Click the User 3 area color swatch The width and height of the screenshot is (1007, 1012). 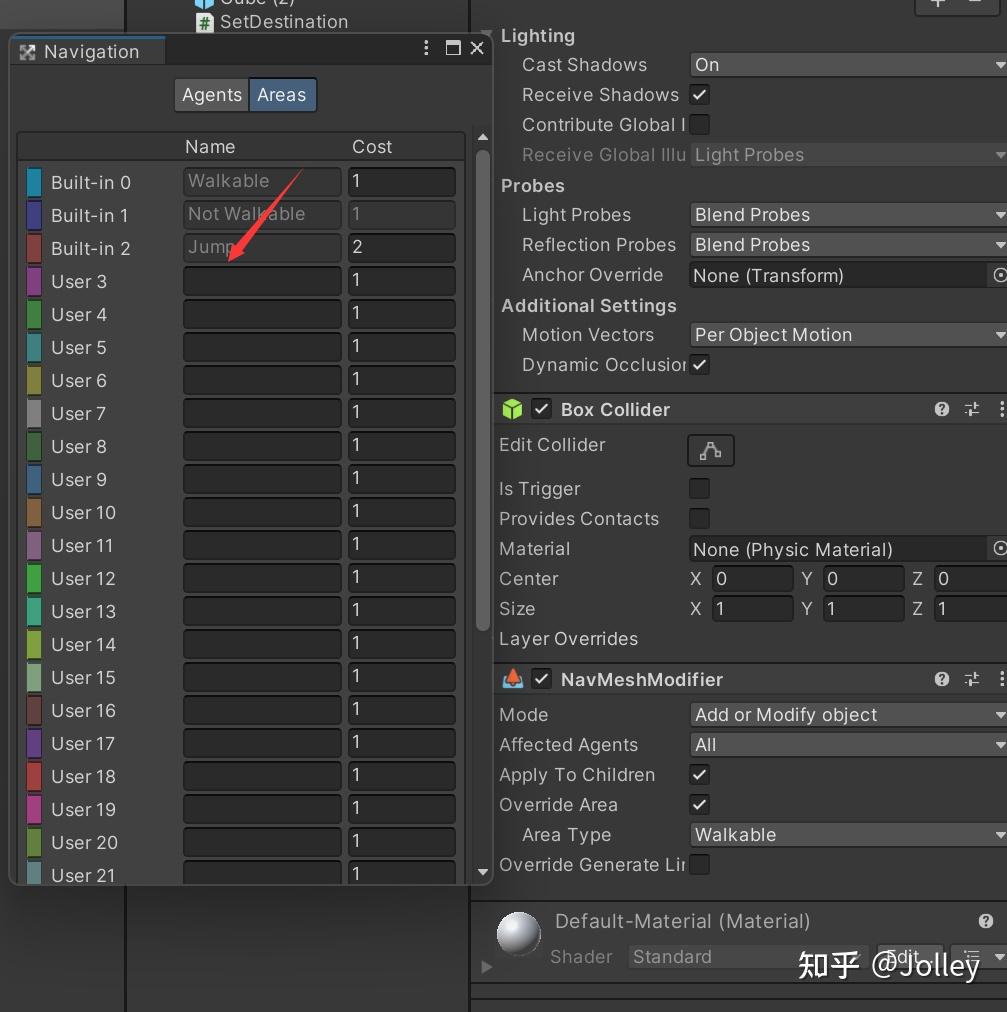[33, 281]
